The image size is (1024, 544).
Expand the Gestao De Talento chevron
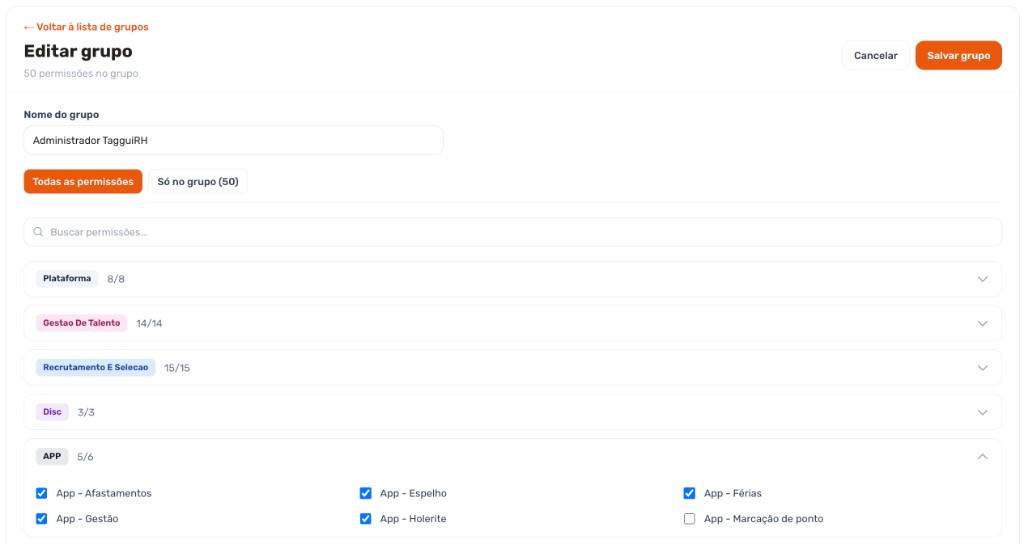[x=982, y=323]
